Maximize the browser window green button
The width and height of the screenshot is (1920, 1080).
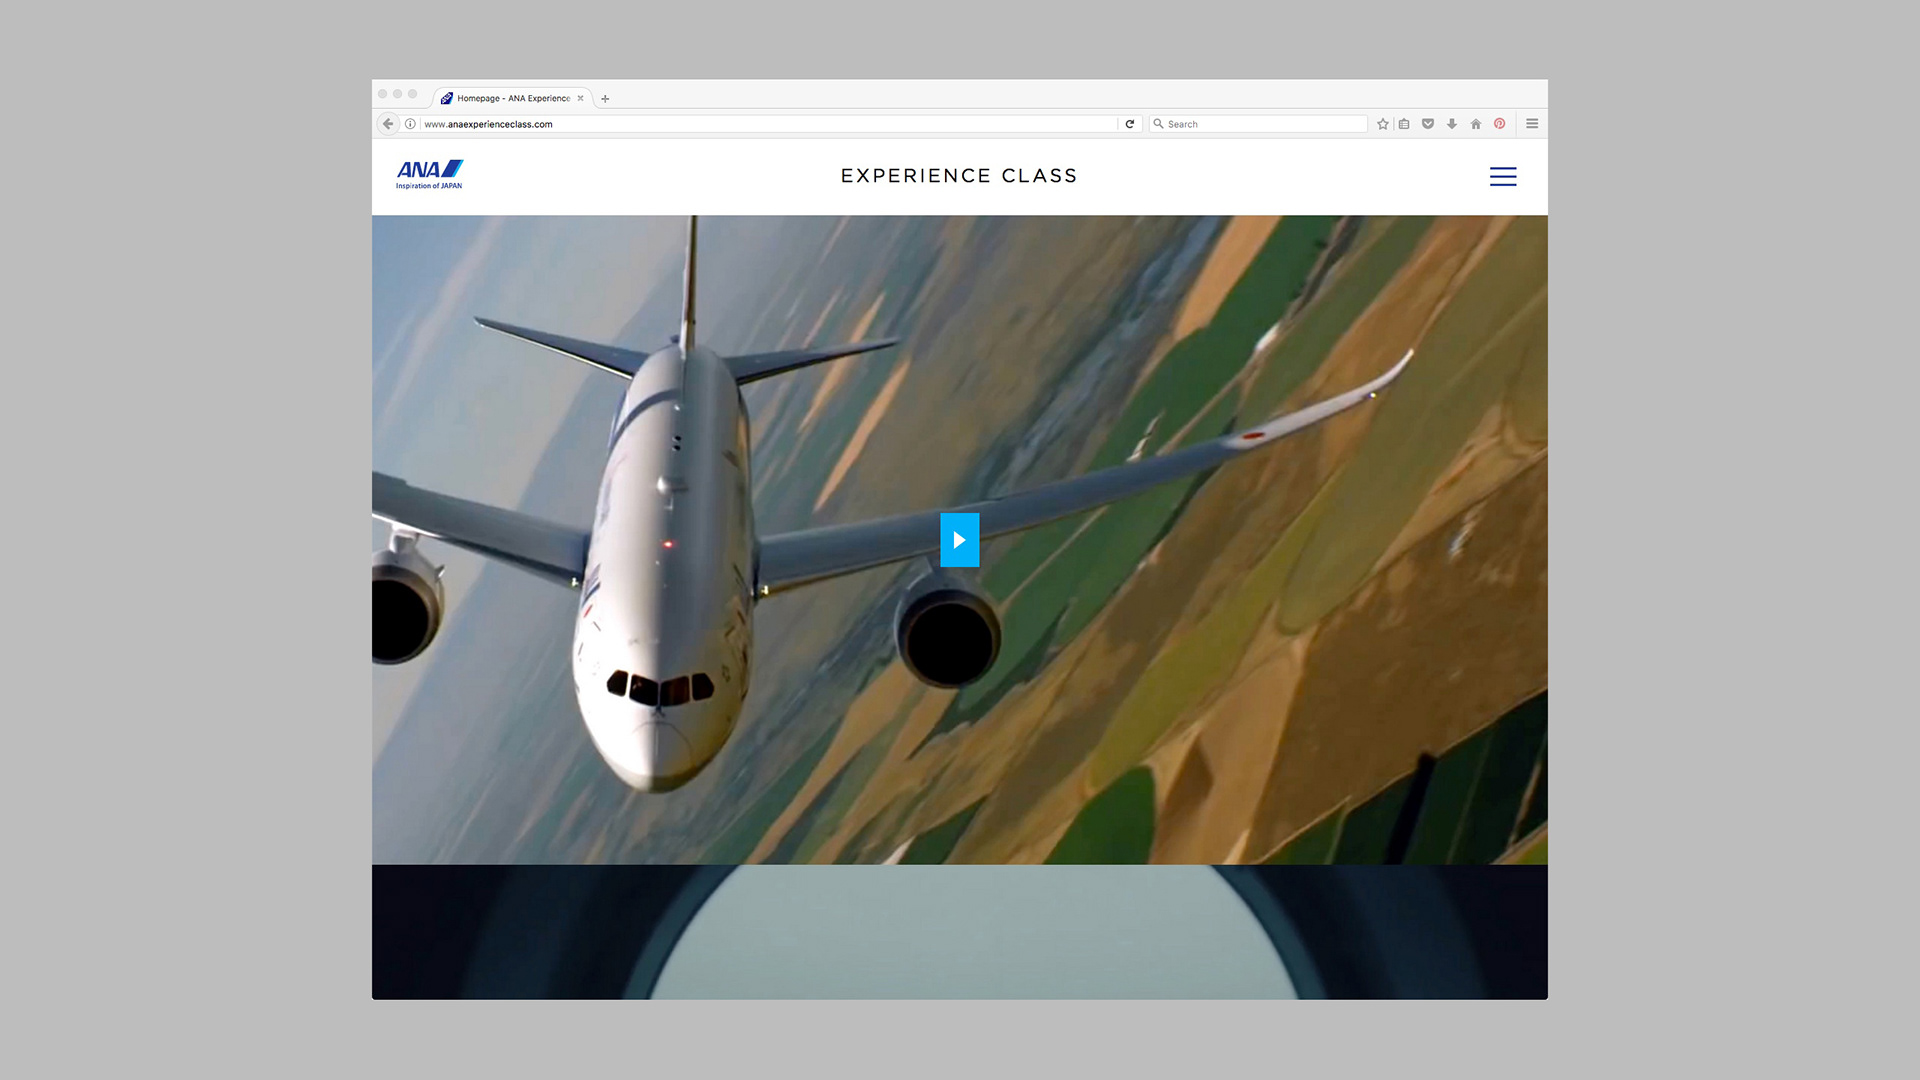(412, 94)
